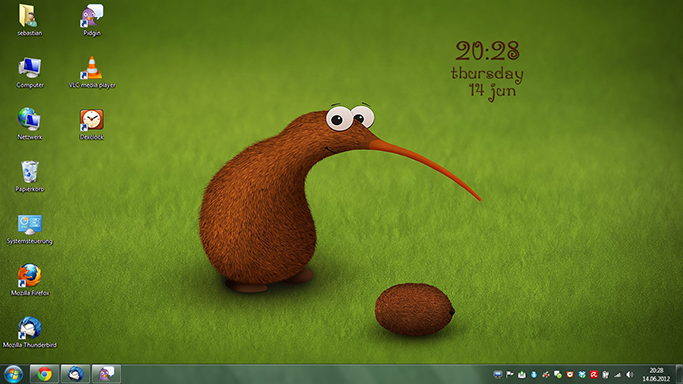This screenshot has height=384, width=683.
Task: Launch Google Chrome from the taskbar
Action: [44, 374]
